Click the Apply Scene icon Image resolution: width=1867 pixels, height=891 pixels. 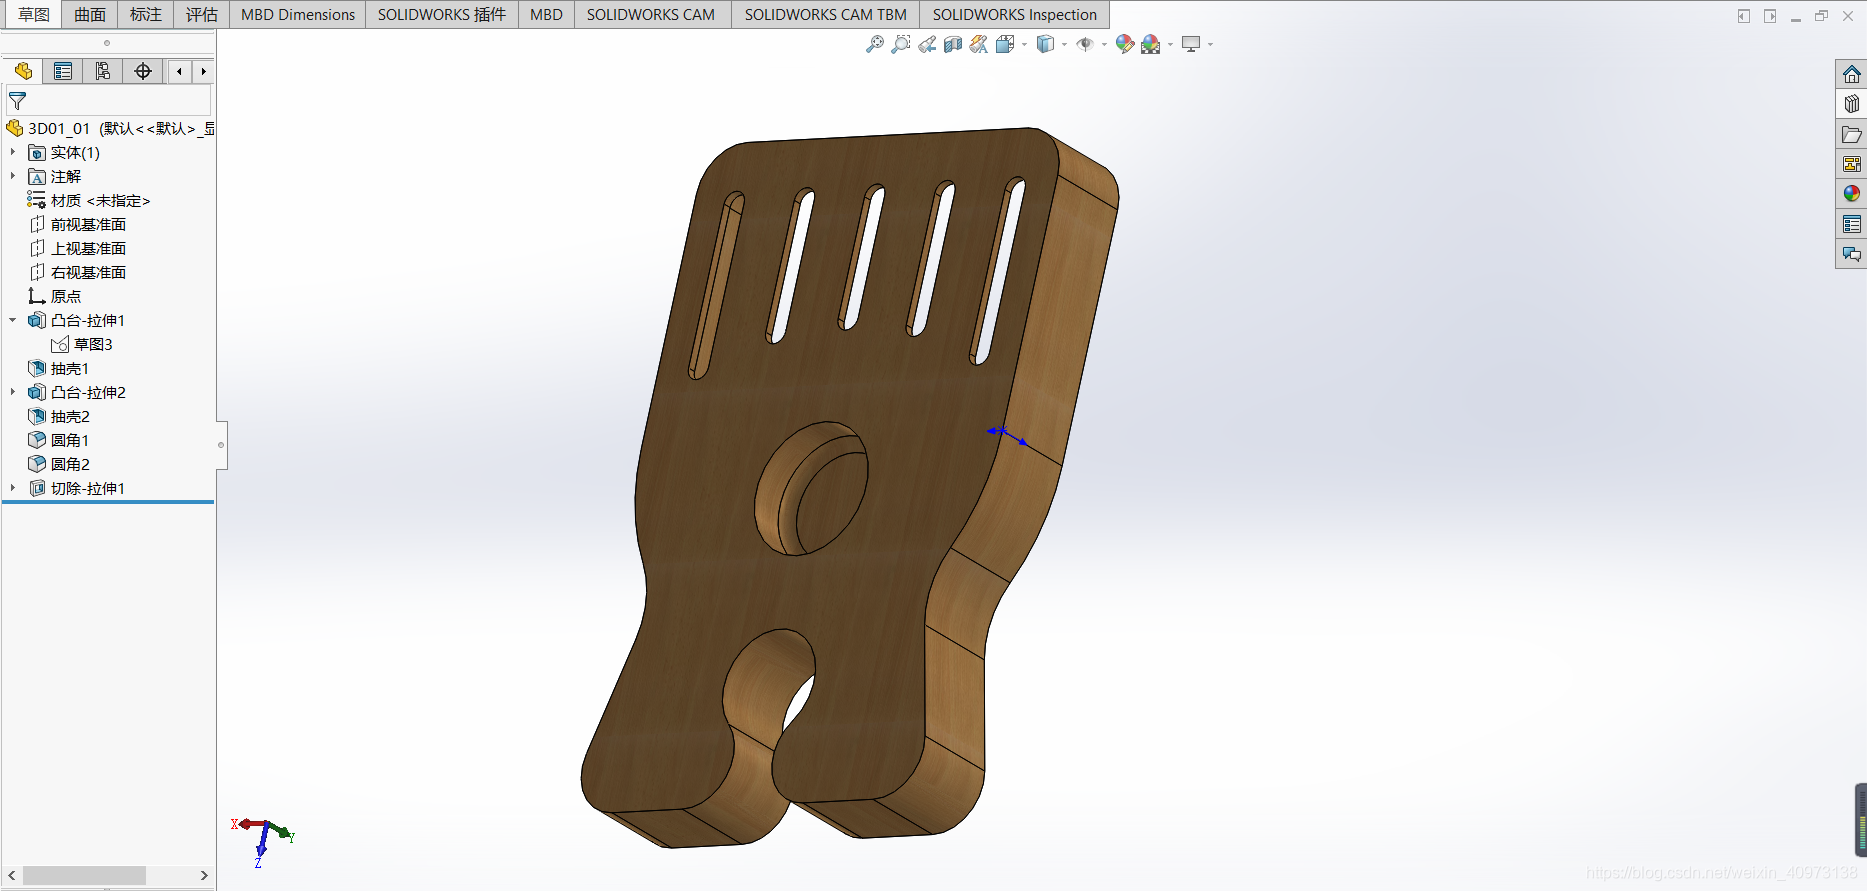[x=1151, y=44]
